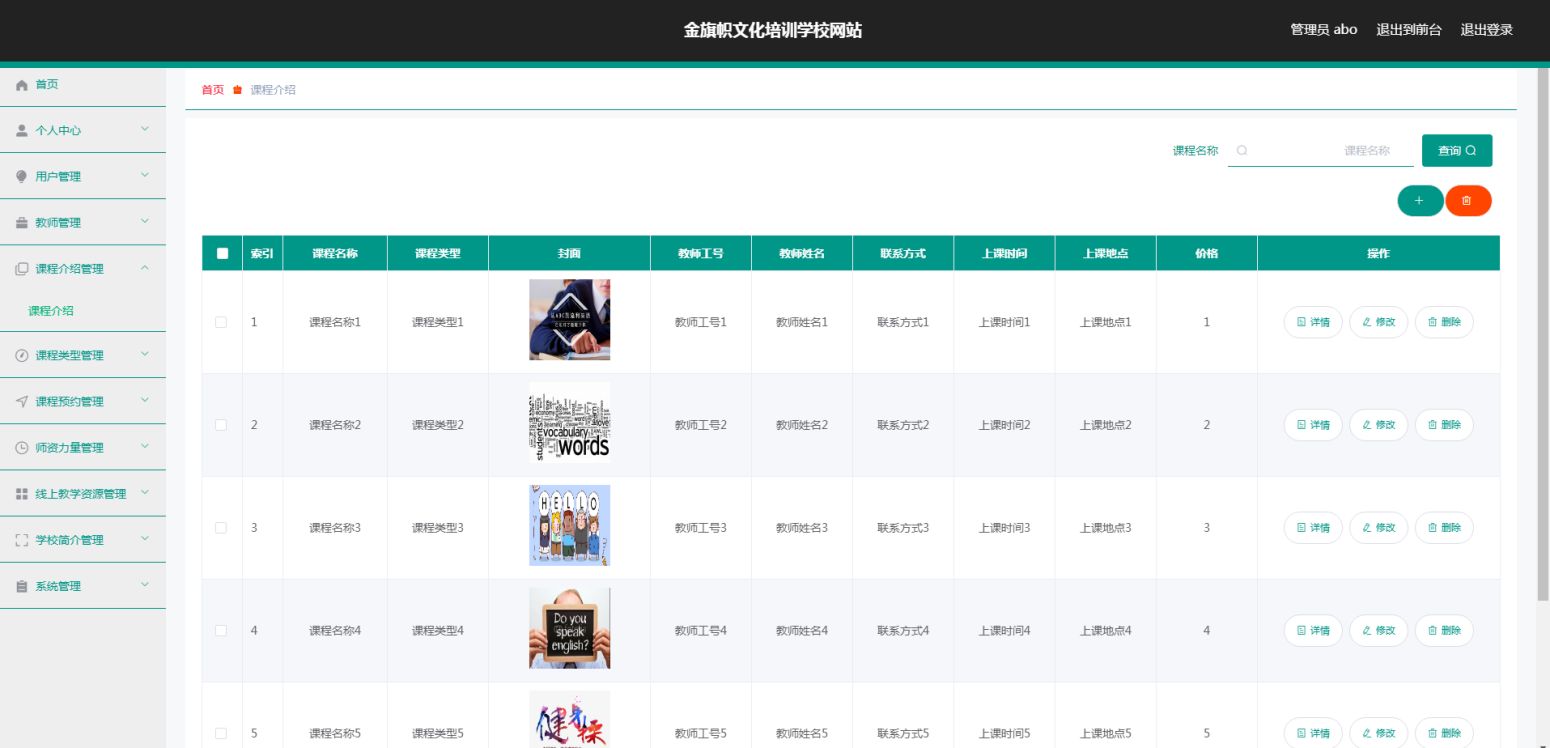Open 详情 for 课程名称1 row
The width and height of the screenshot is (1550, 748).
pos(1313,322)
